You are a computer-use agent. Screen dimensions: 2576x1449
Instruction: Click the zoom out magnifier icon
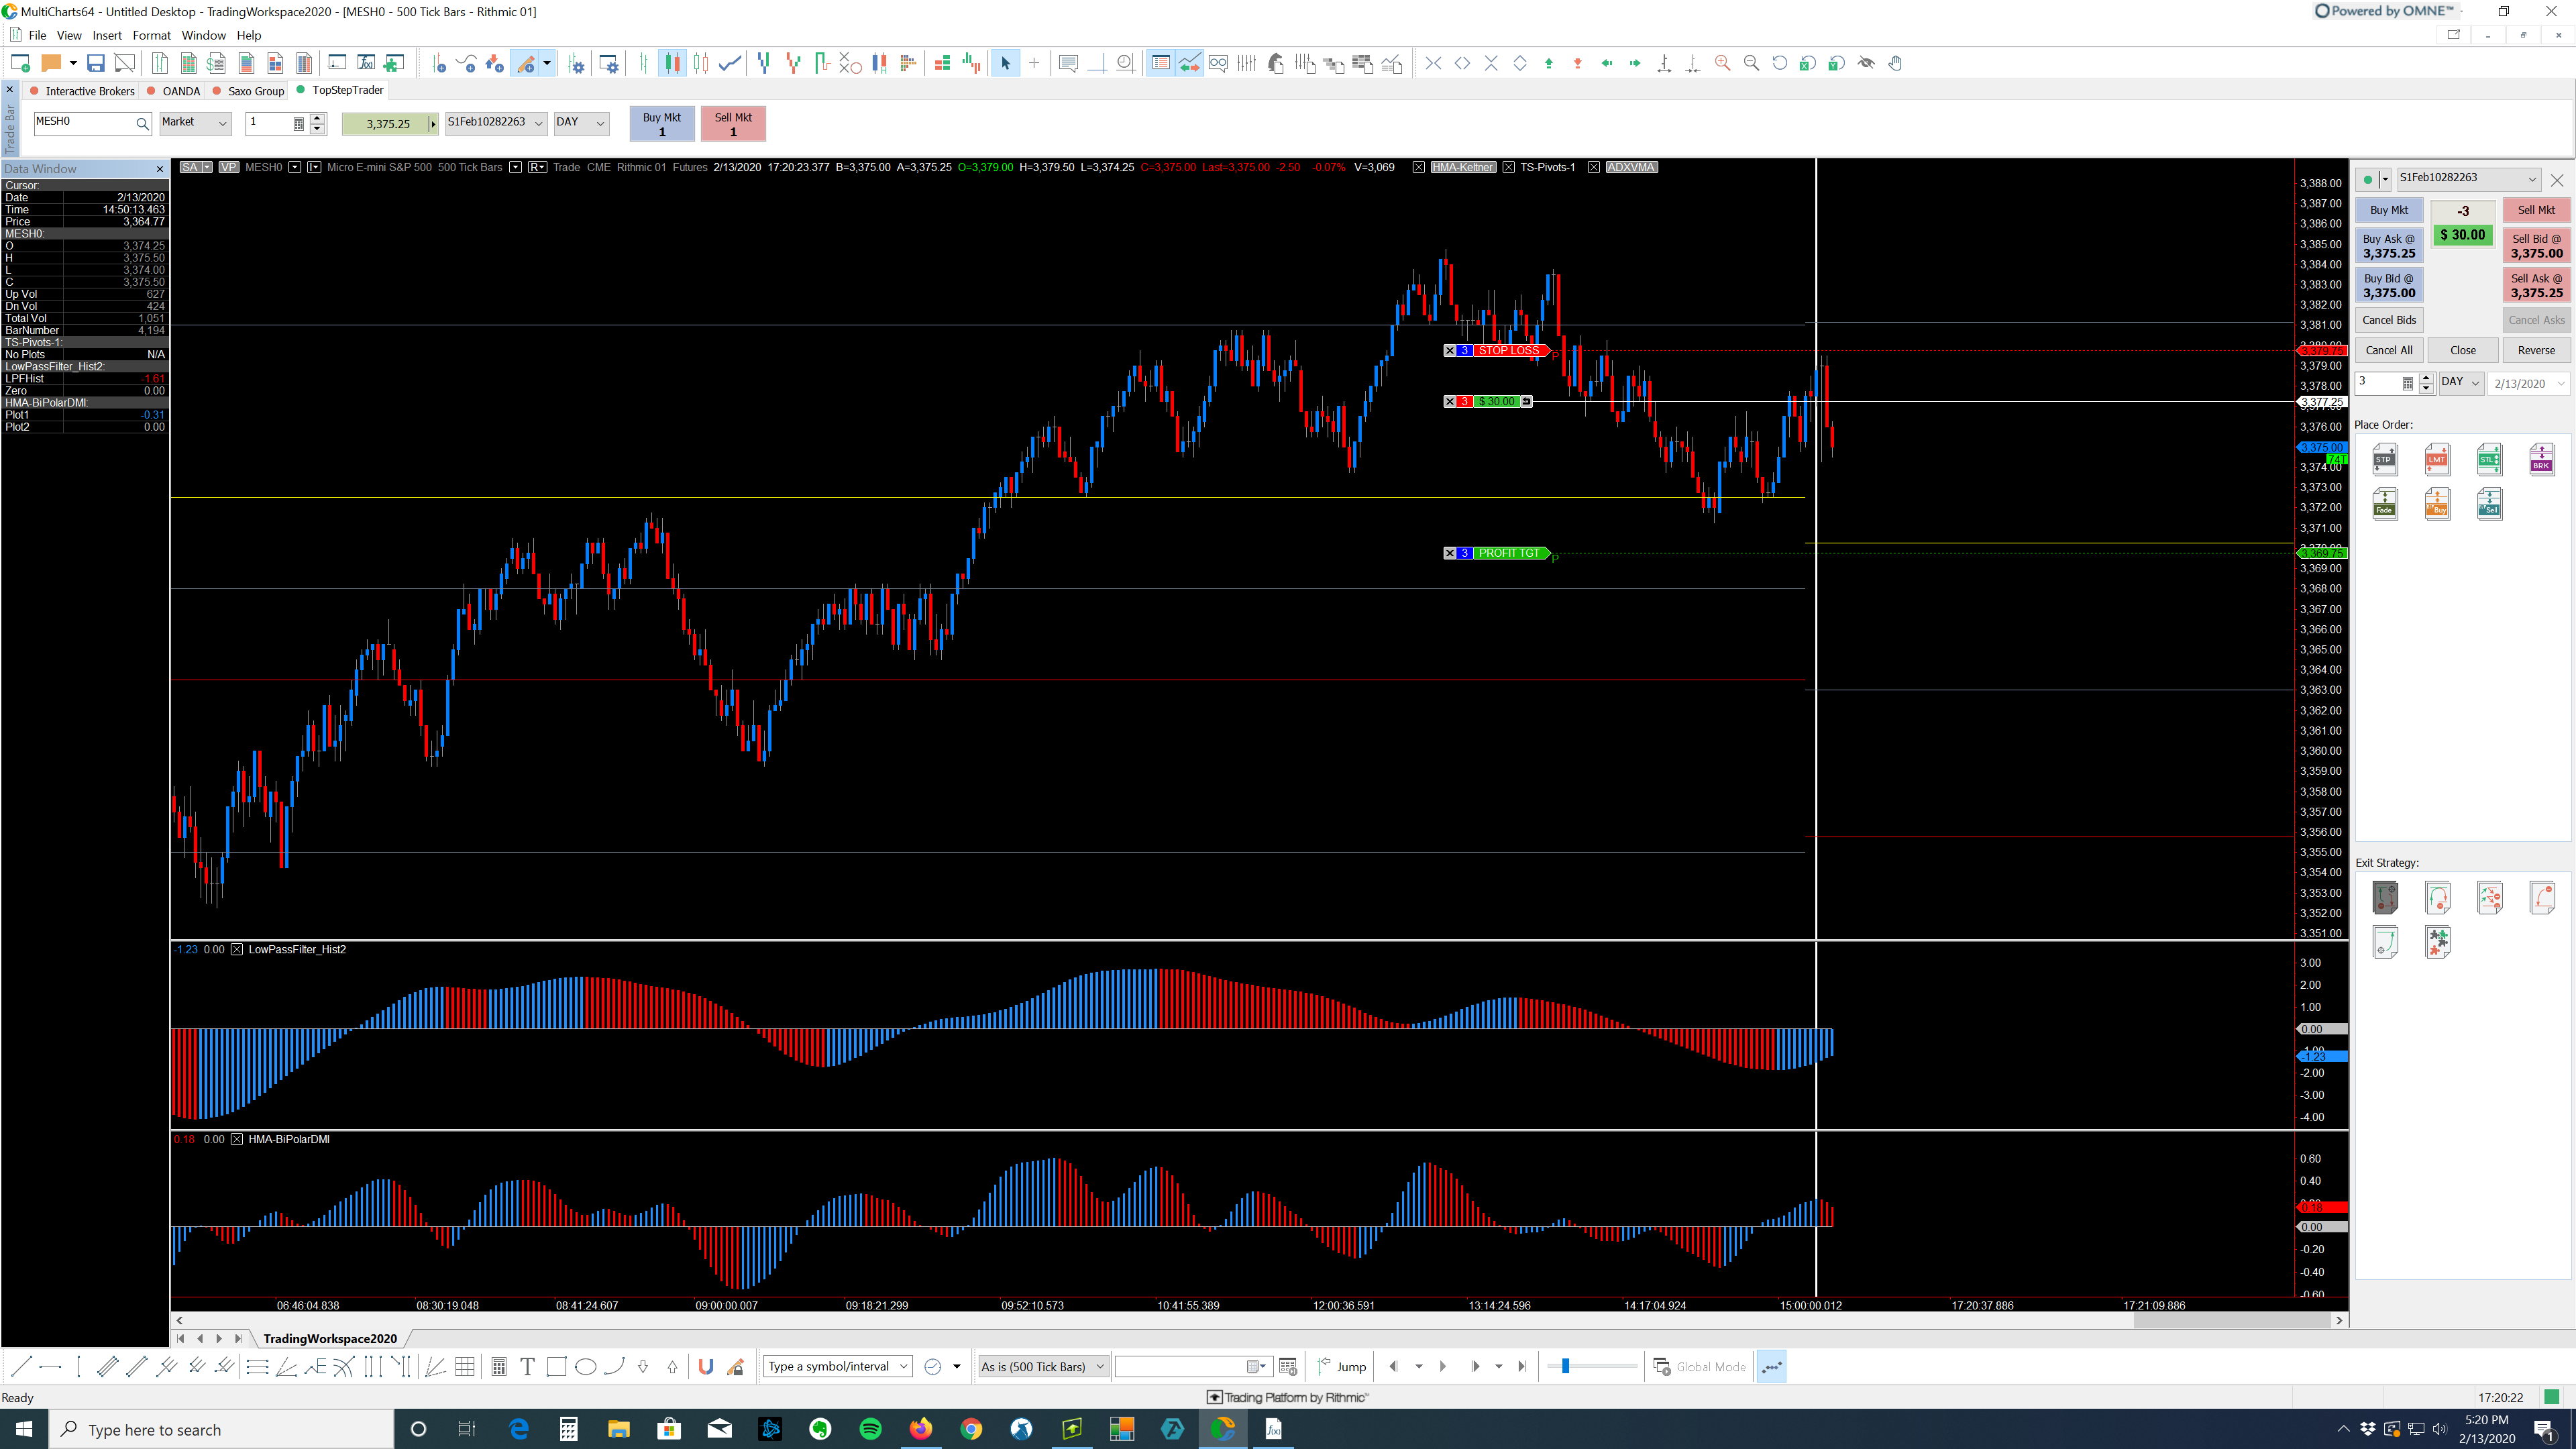coord(1751,63)
